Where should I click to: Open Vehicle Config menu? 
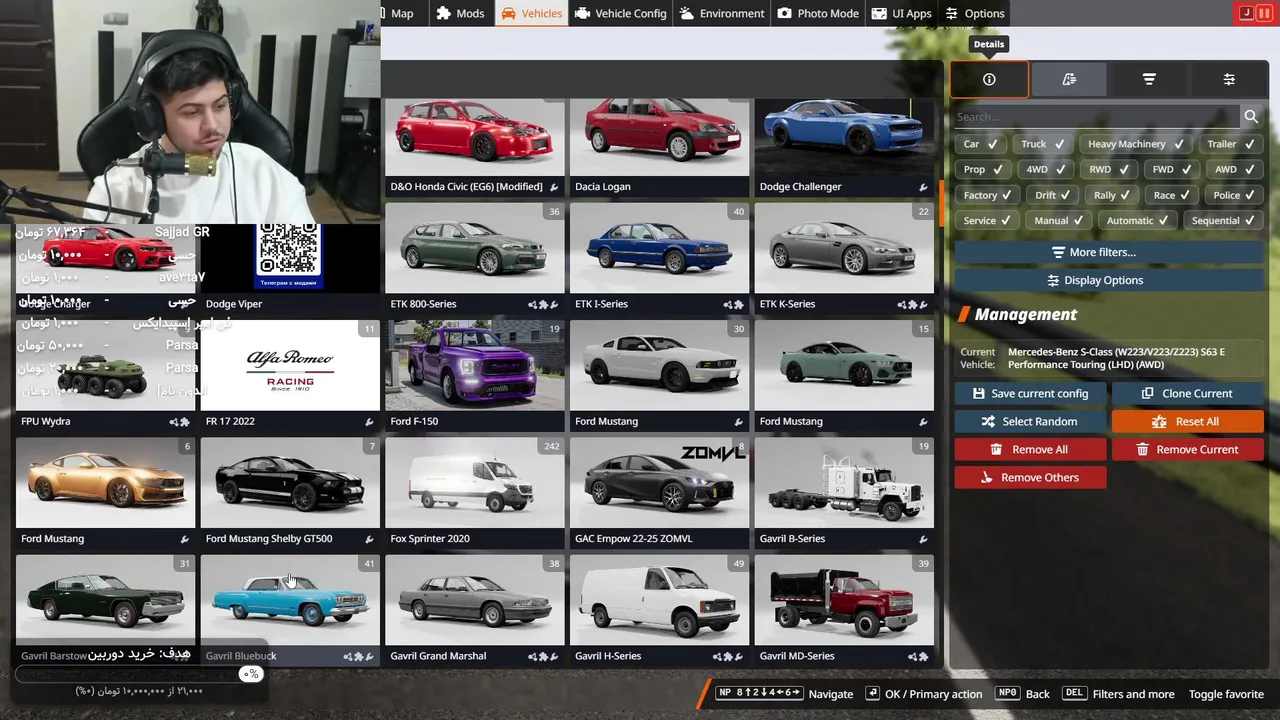tap(621, 13)
